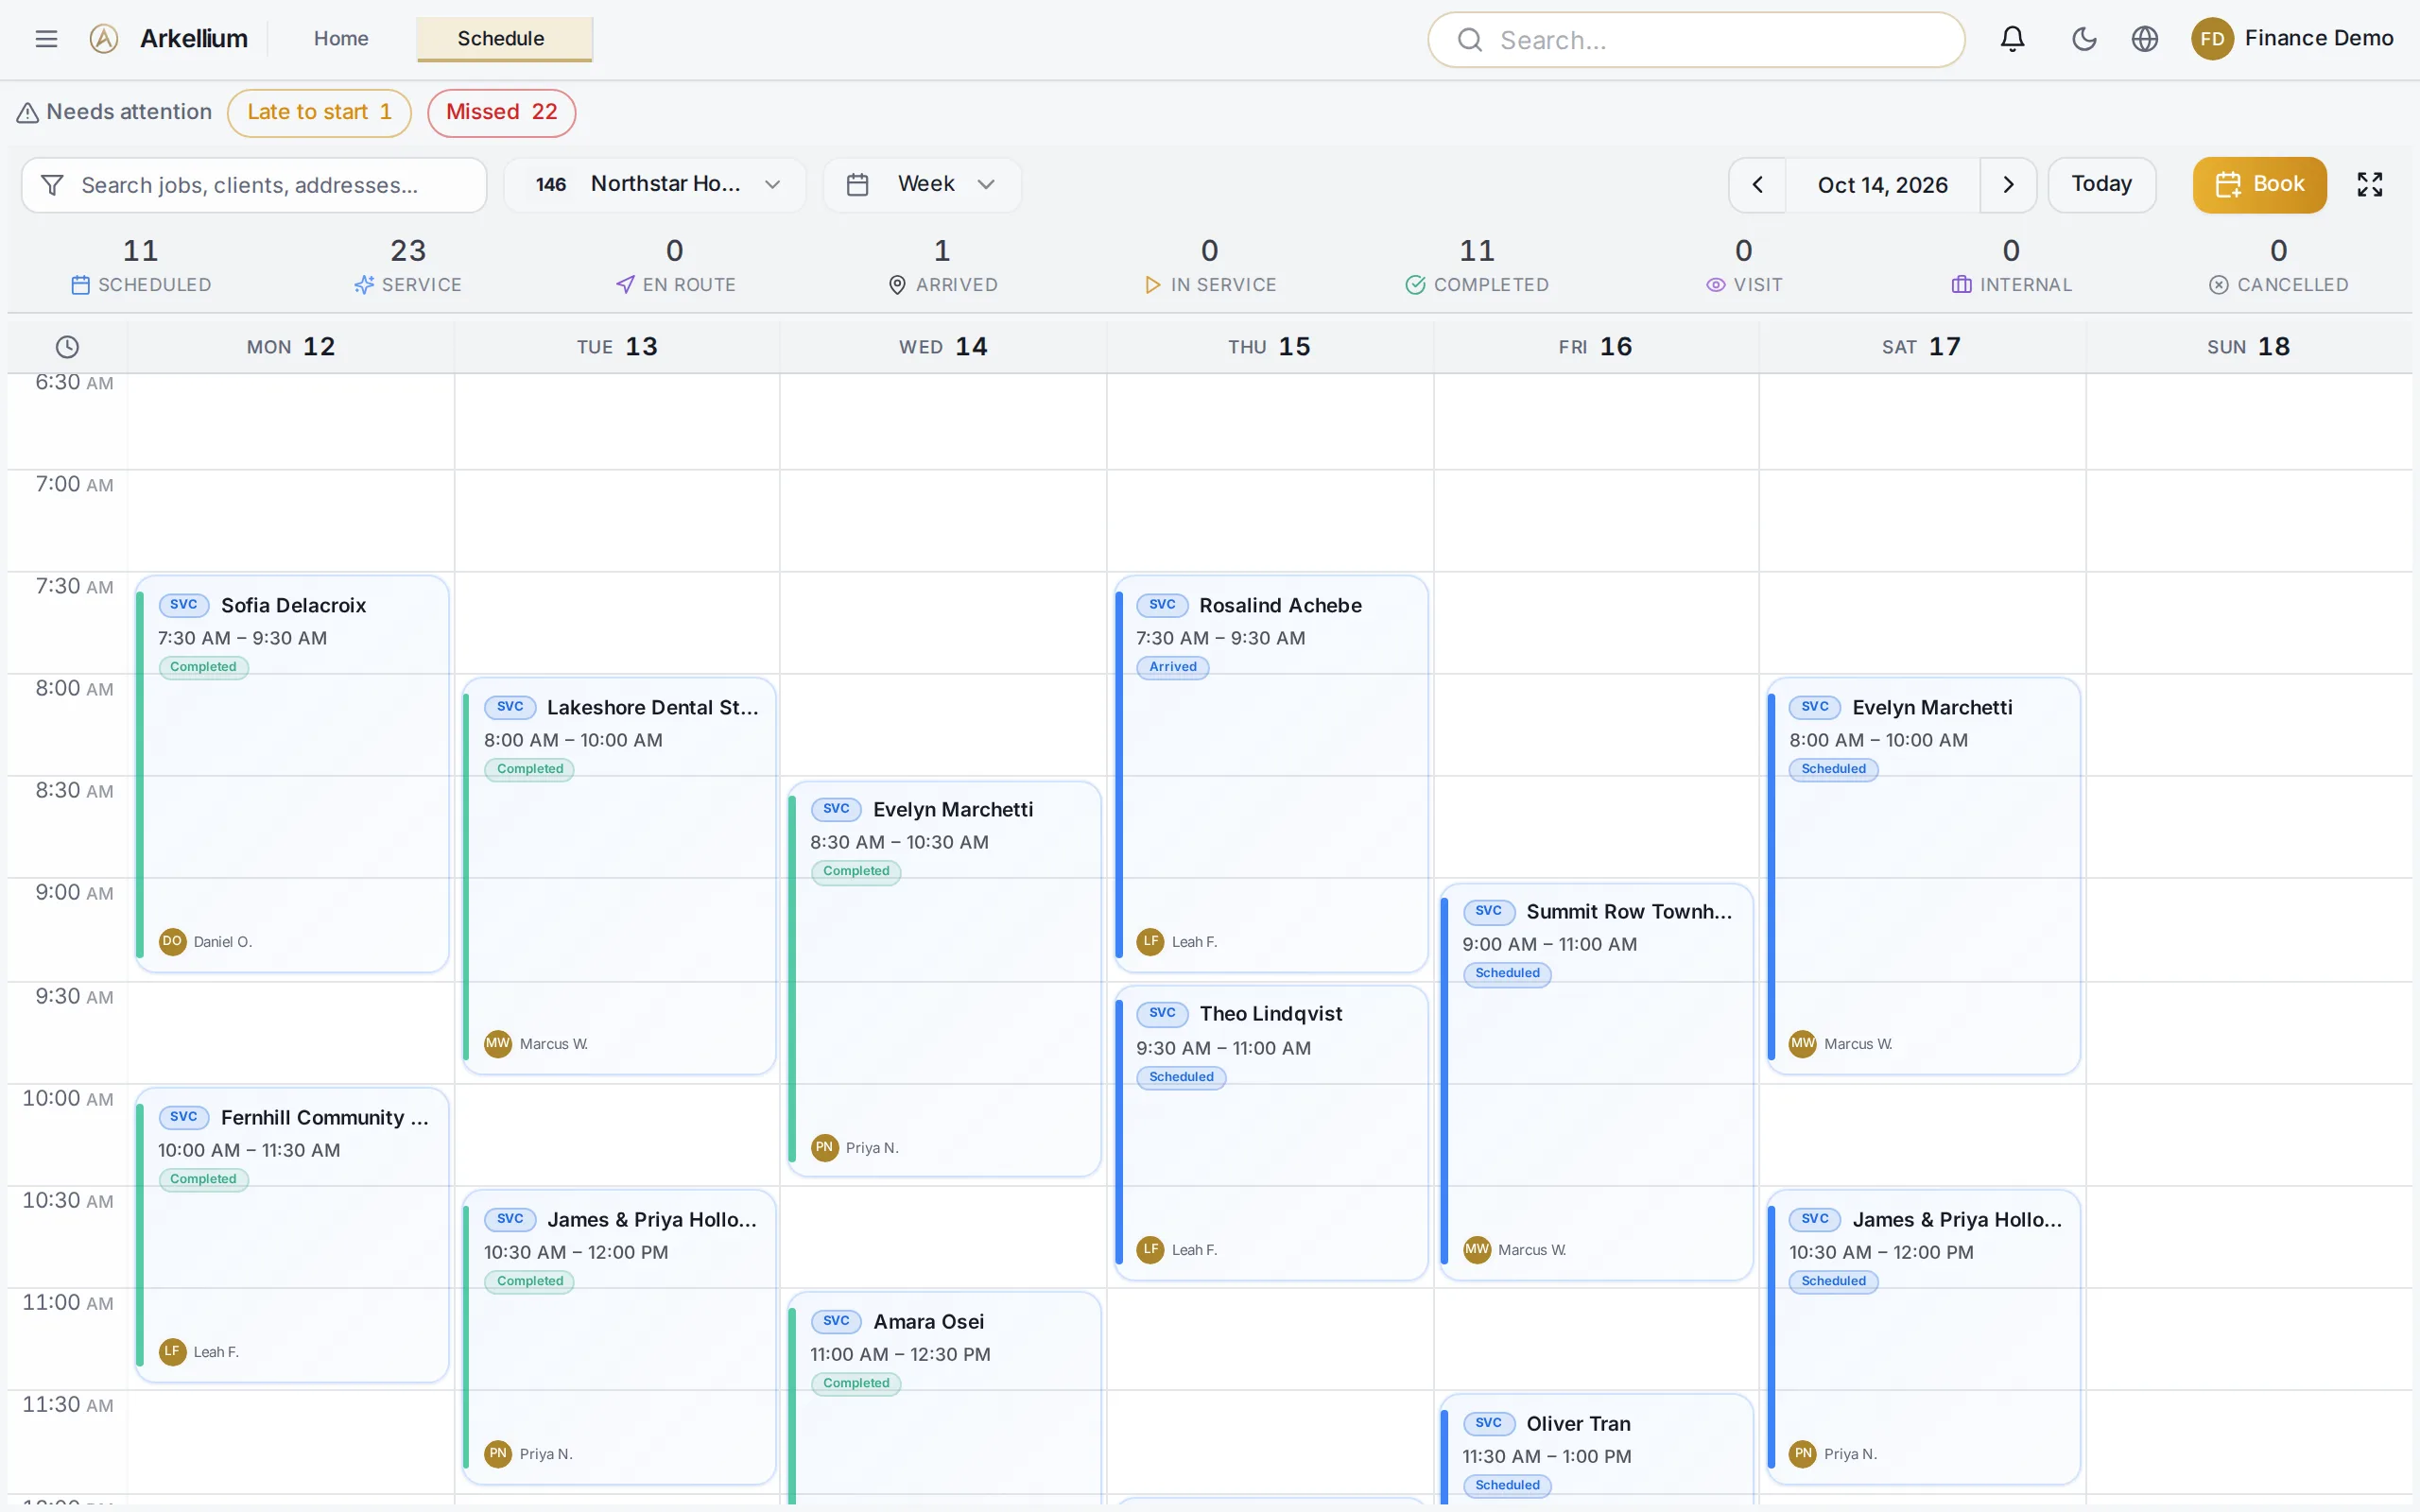
Task: Click the In Service play stat icon
Action: [x=1153, y=285]
